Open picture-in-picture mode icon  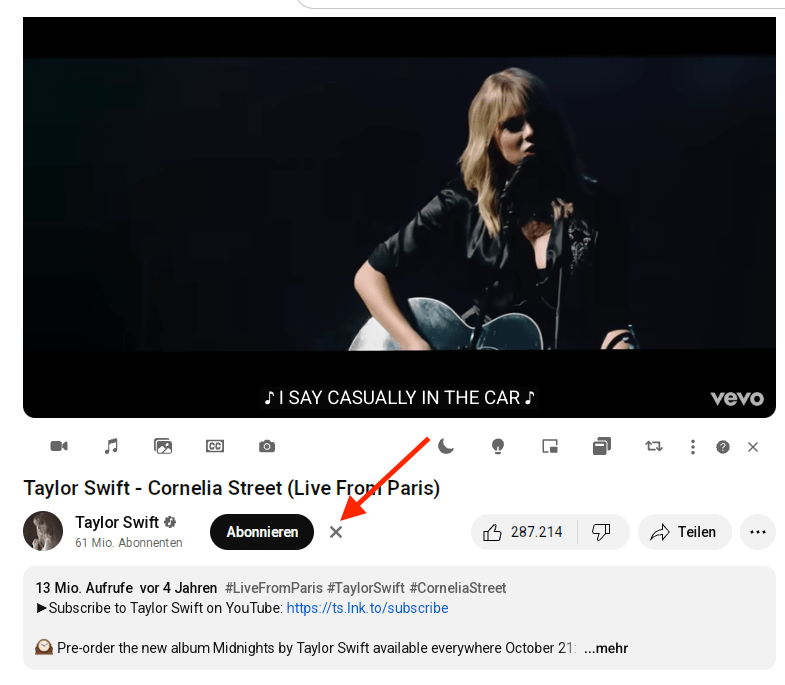(x=550, y=446)
